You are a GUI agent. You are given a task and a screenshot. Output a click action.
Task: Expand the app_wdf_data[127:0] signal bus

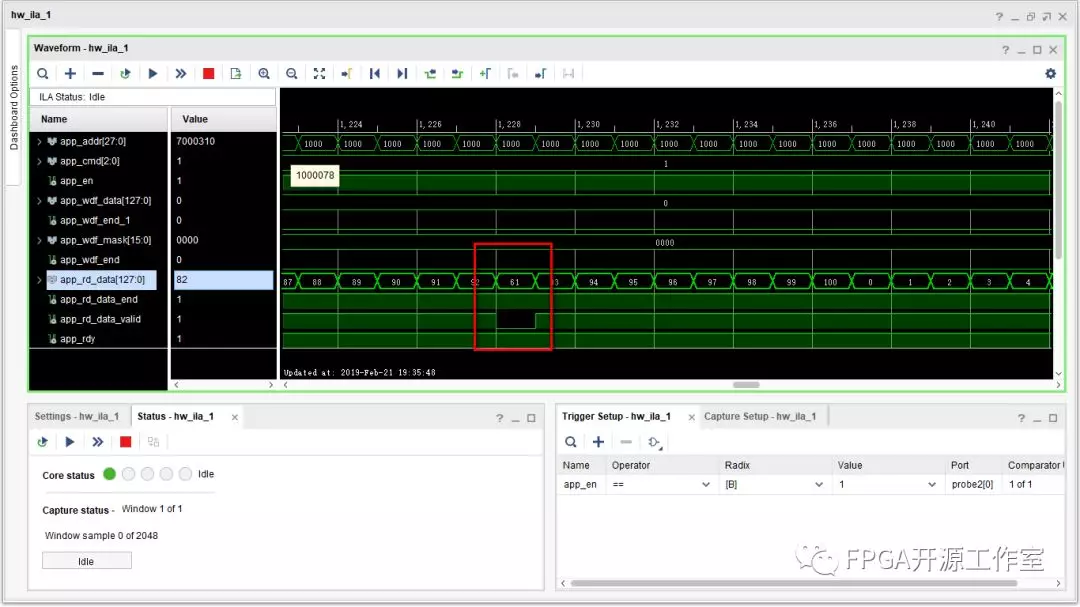pos(40,201)
